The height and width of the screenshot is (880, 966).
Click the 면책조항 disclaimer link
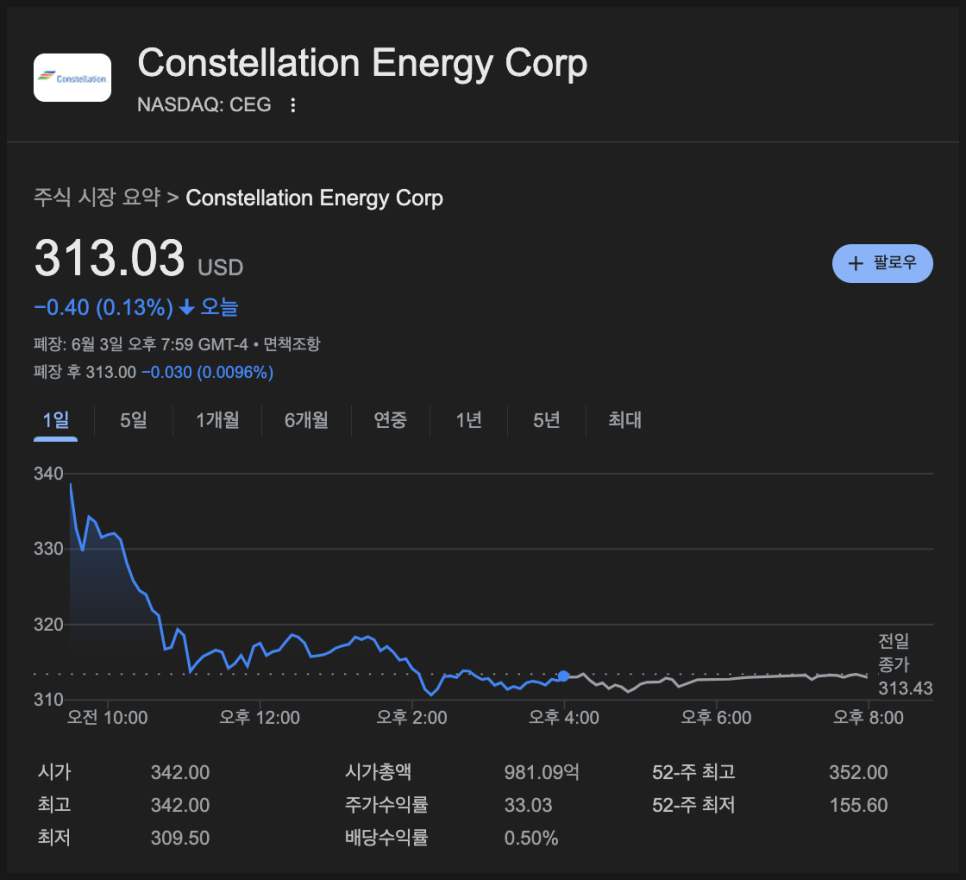pyautogui.click(x=292, y=344)
